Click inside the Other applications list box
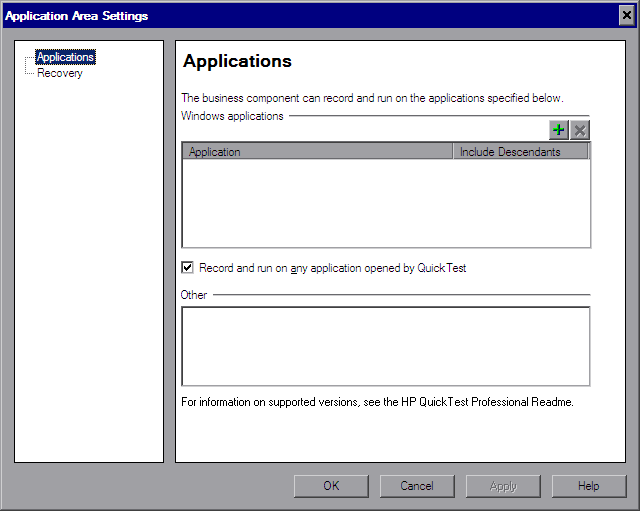This screenshot has width=640, height=511. click(385, 346)
